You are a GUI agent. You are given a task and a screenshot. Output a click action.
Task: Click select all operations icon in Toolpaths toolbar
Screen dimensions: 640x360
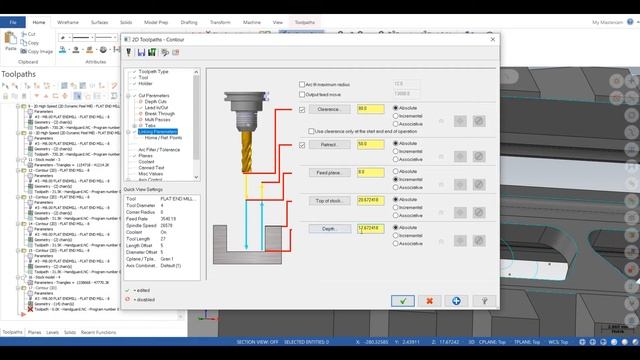coord(5,86)
